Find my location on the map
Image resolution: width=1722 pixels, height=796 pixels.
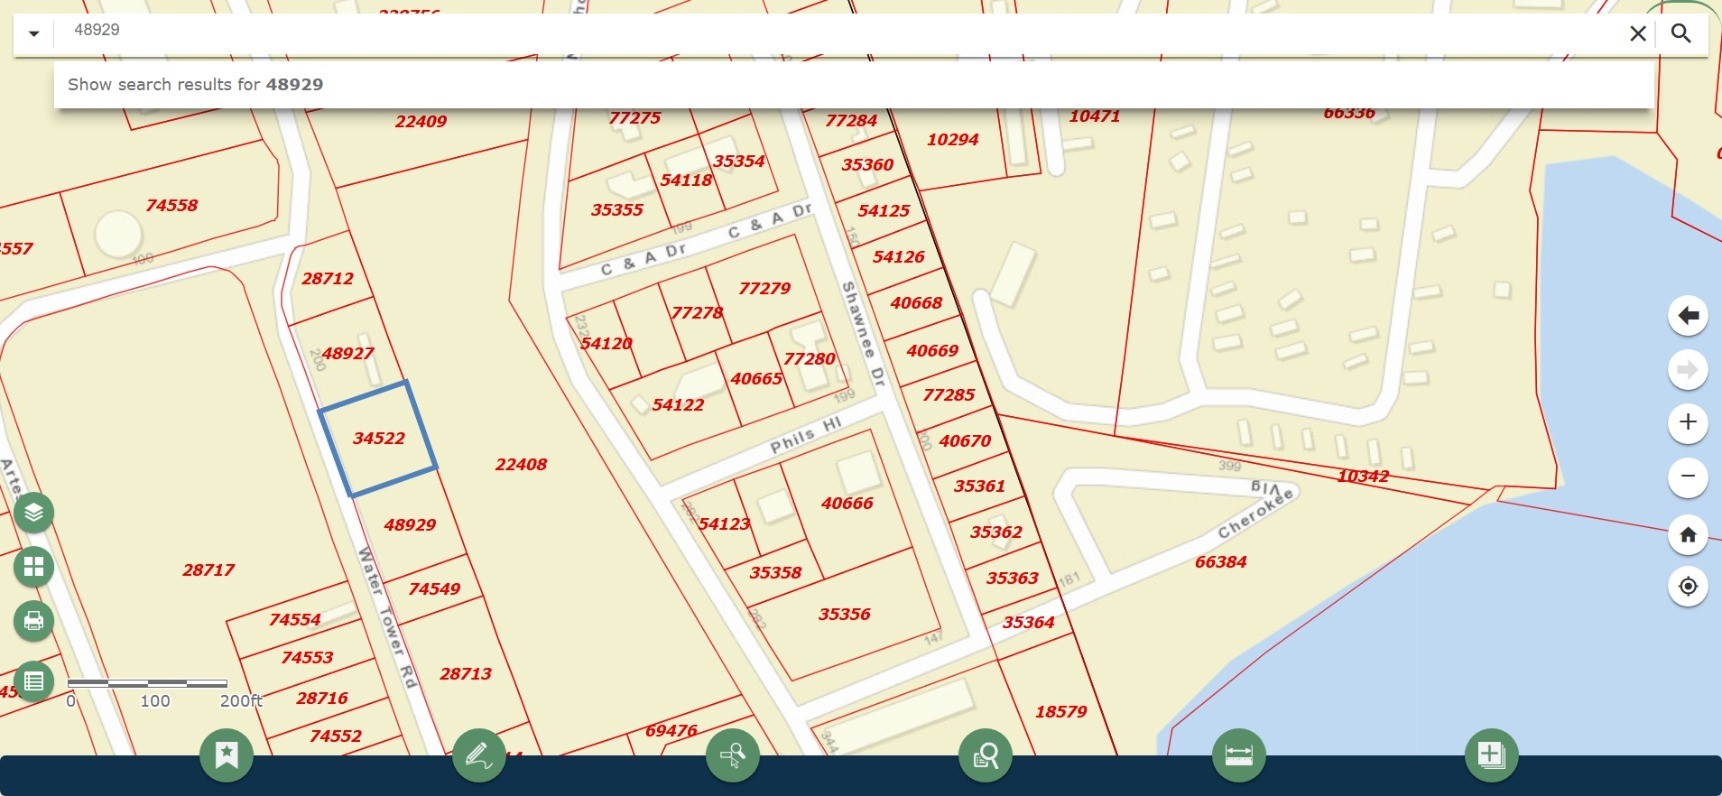tap(1688, 586)
